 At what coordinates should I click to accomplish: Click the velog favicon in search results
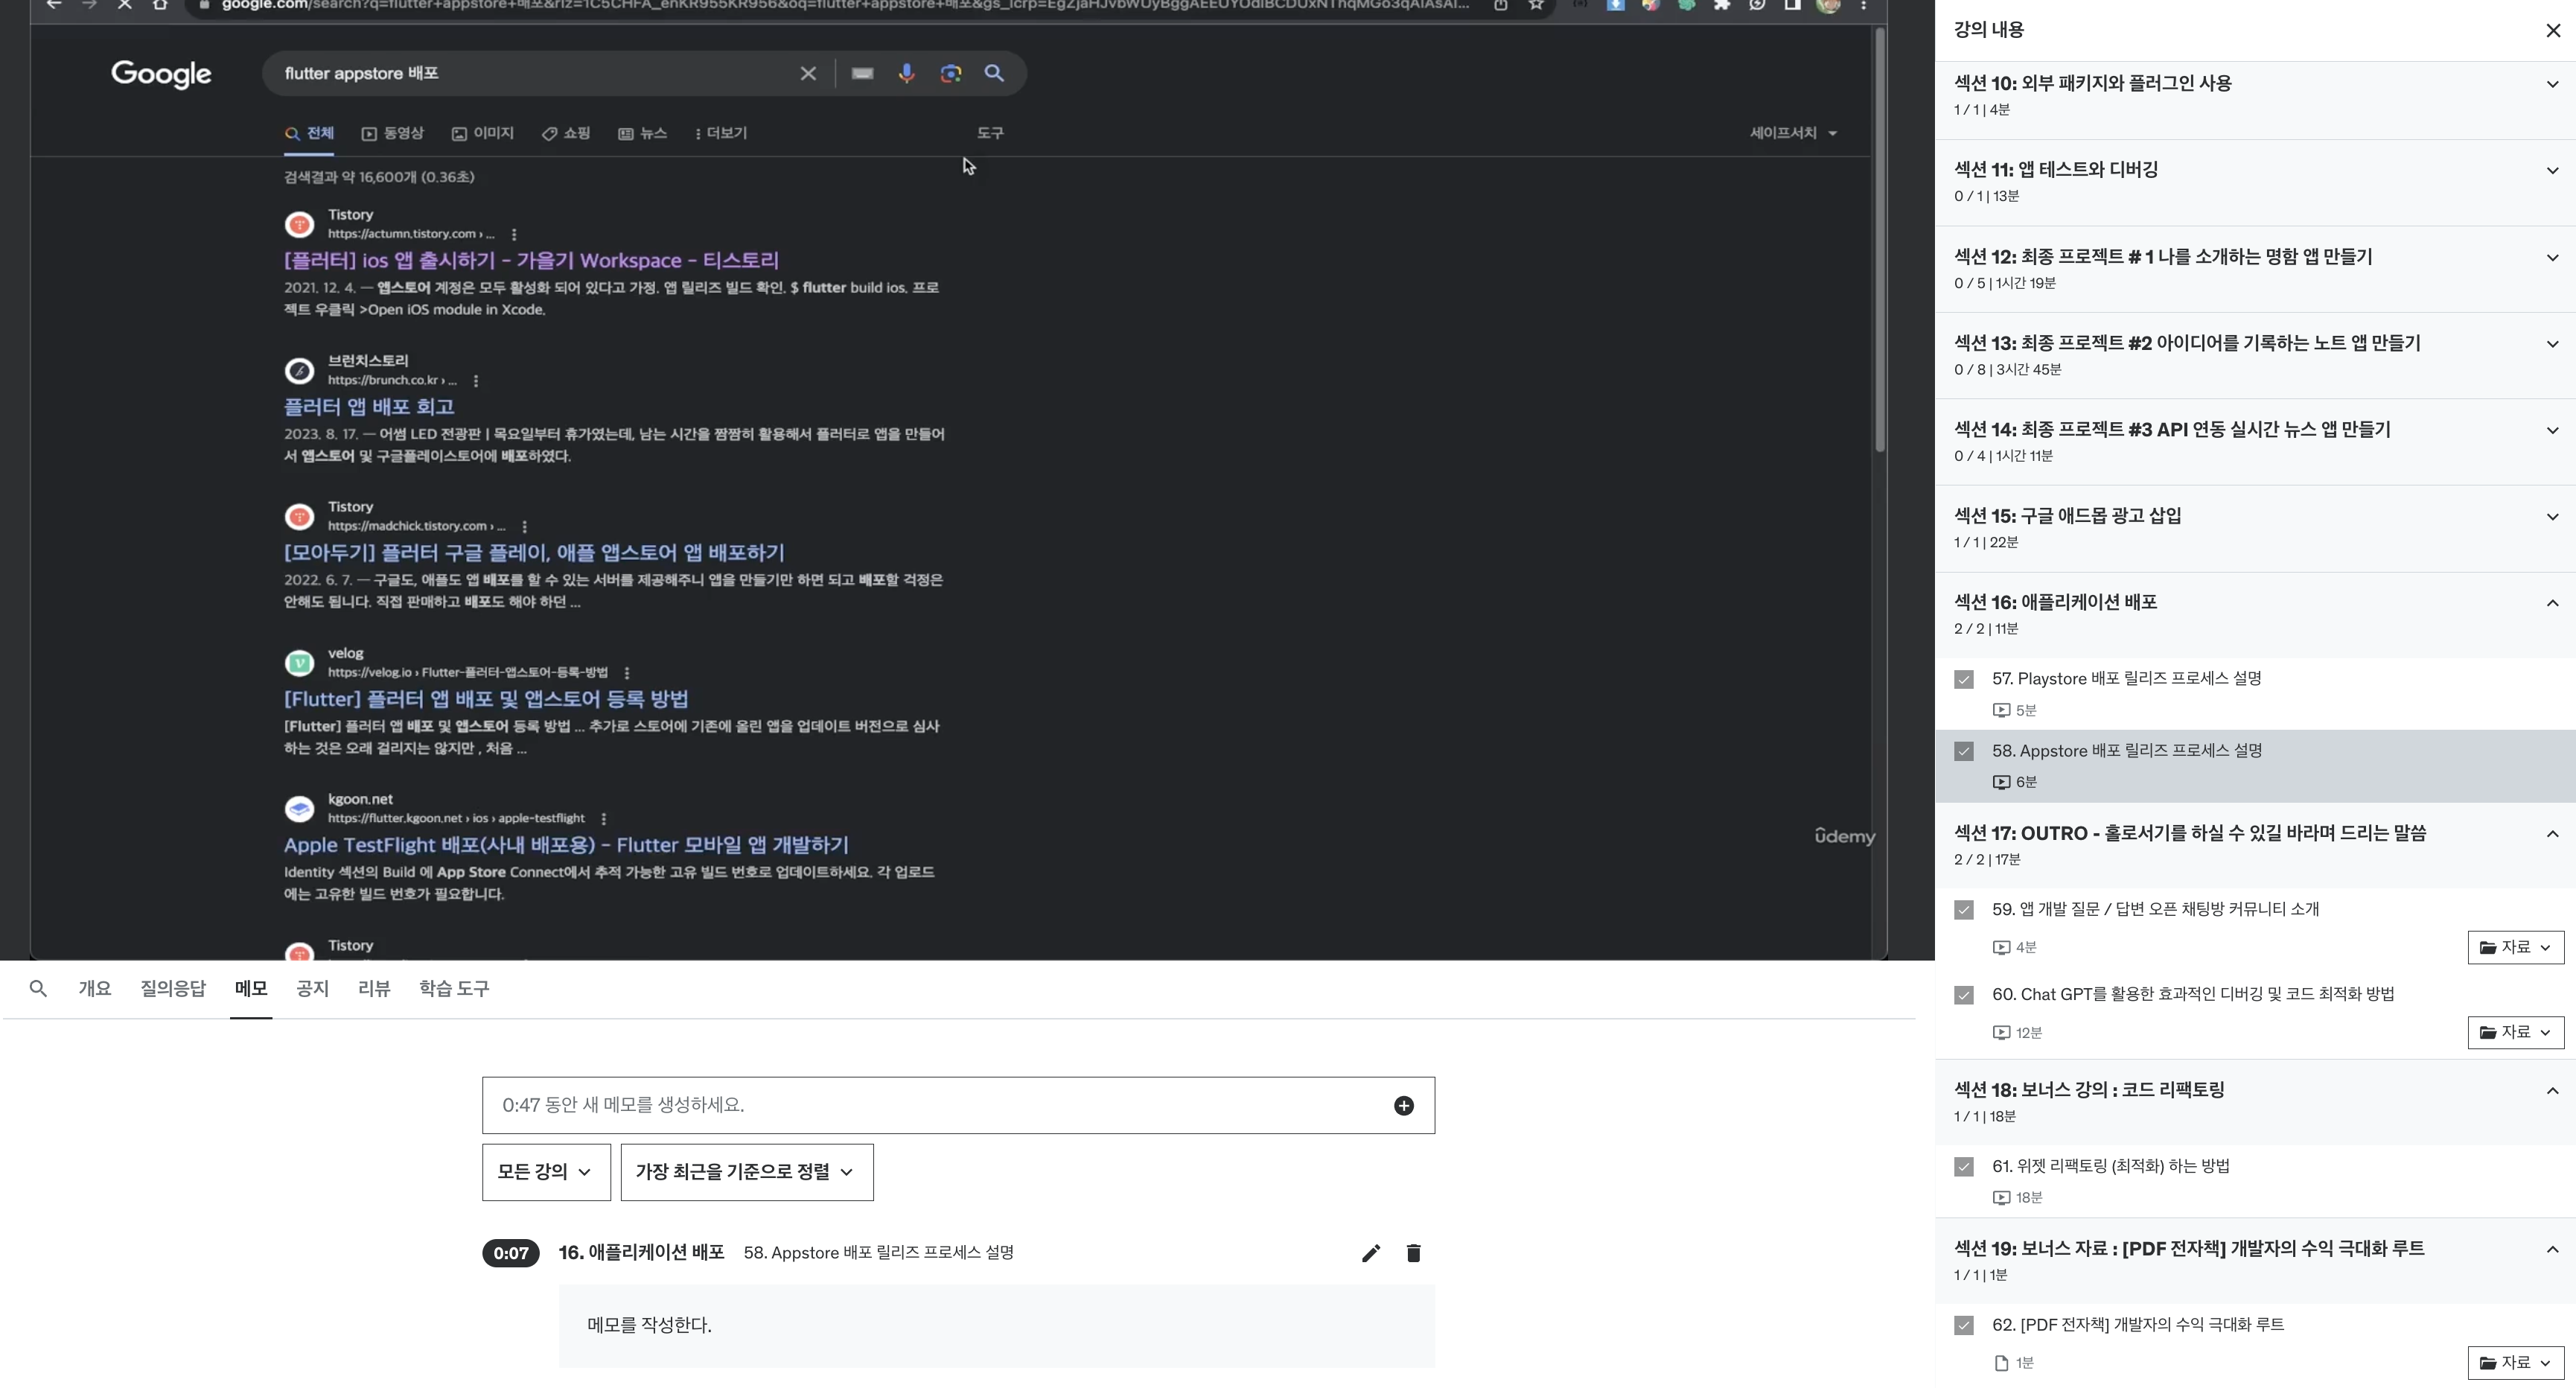[299, 663]
